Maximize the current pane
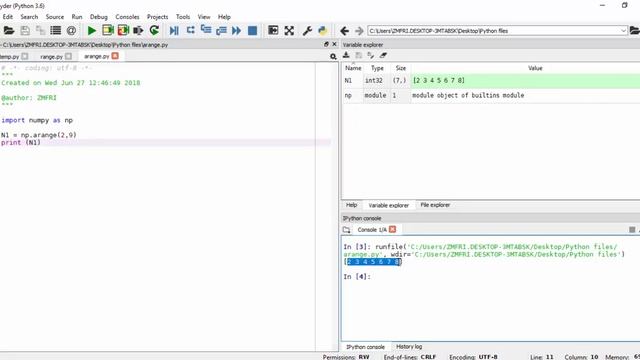 pos(273,31)
